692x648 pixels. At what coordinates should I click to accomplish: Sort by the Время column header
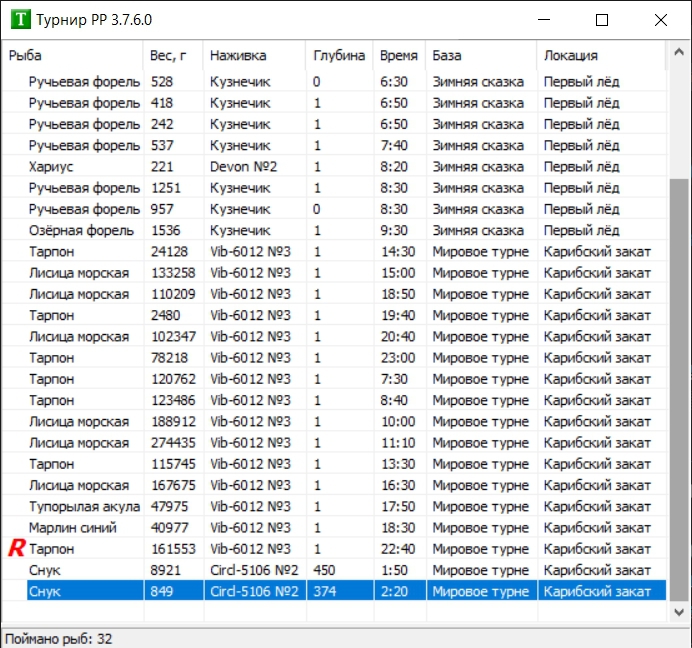click(399, 56)
